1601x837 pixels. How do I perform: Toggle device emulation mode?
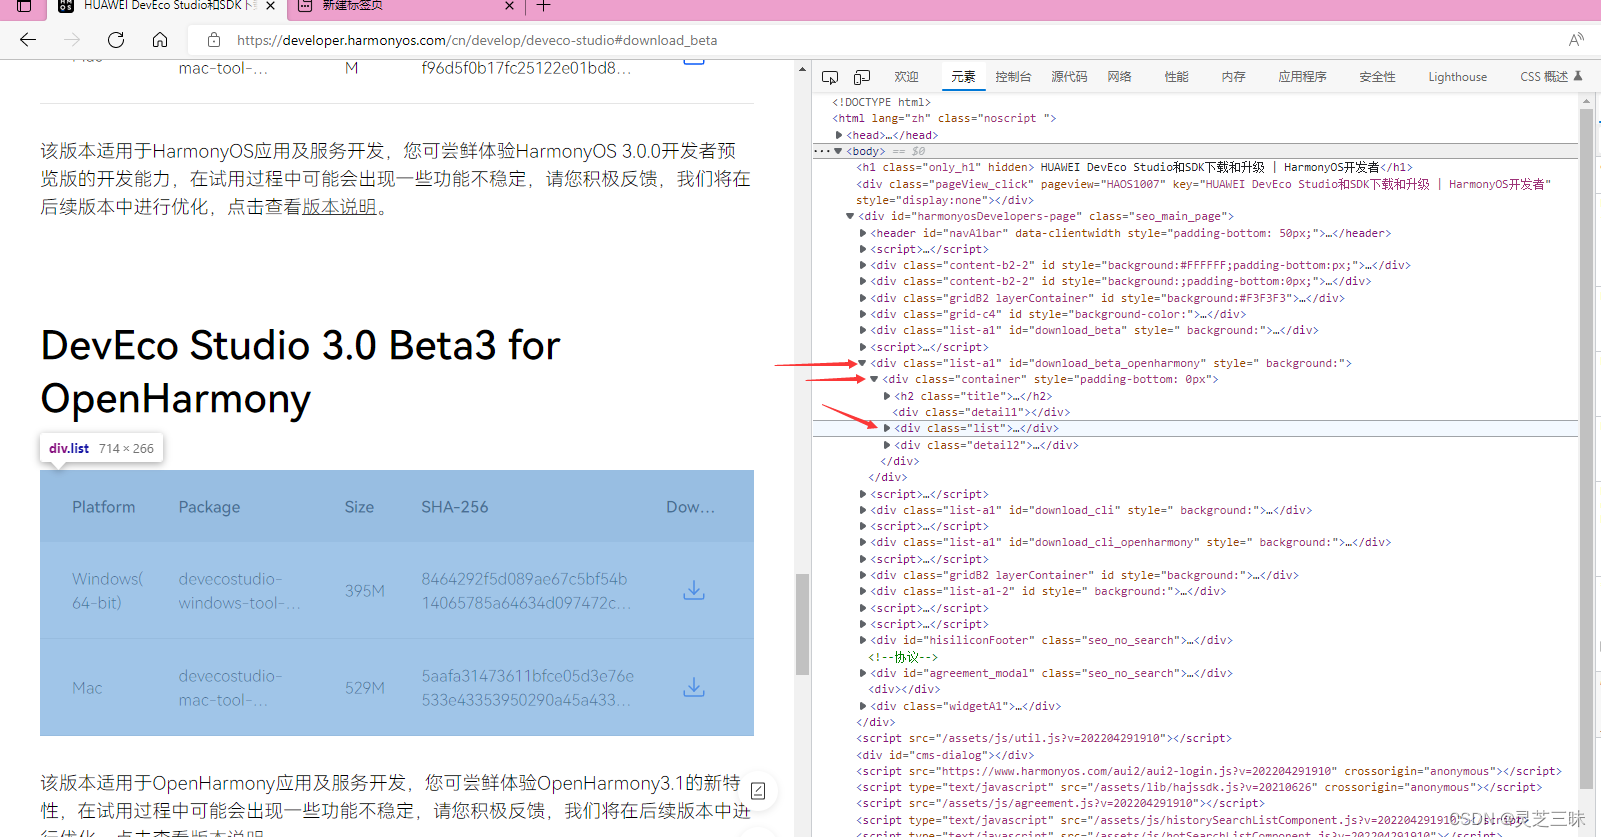pos(862,77)
